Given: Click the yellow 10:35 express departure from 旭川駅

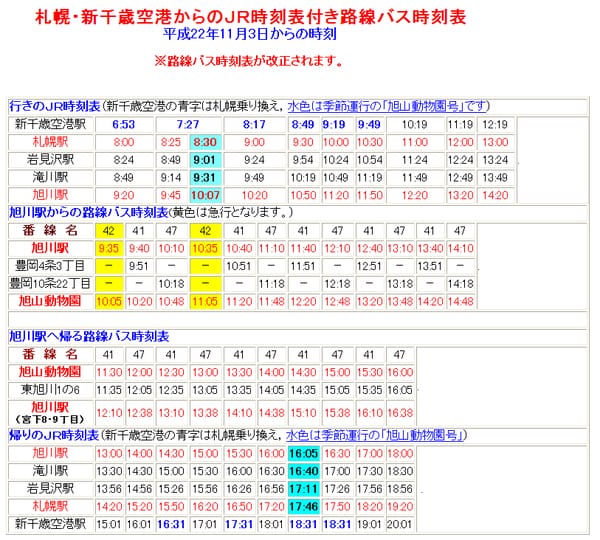Looking at the screenshot, I should (205, 248).
